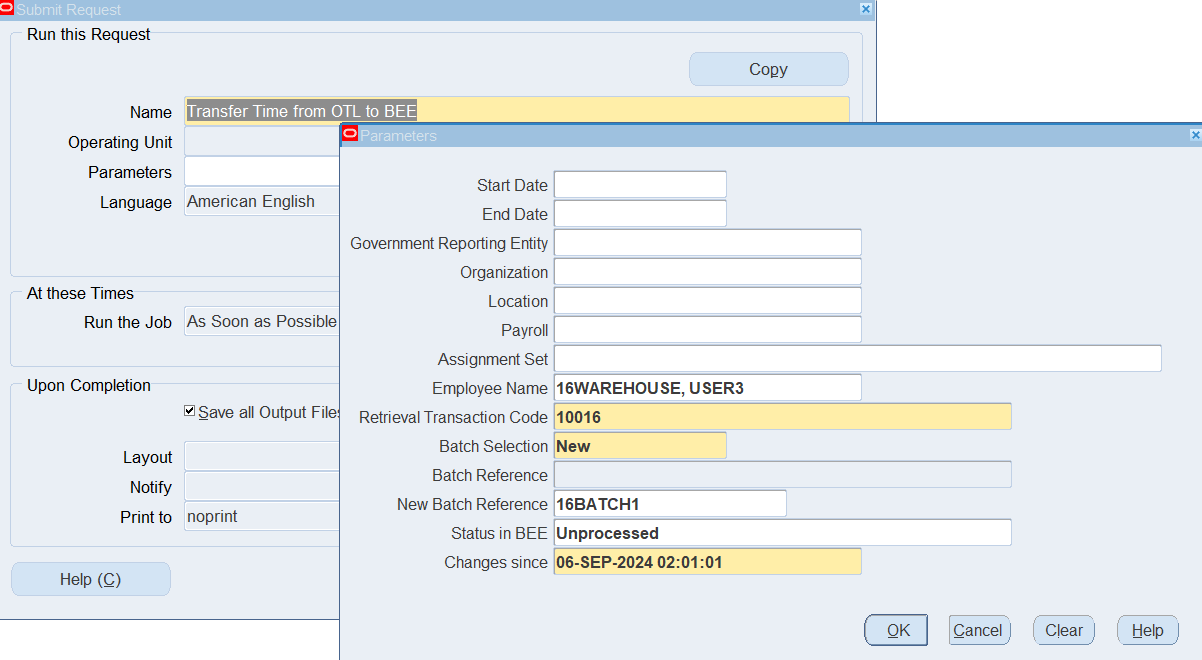Click the Request Name field

pyautogui.click(x=517, y=111)
